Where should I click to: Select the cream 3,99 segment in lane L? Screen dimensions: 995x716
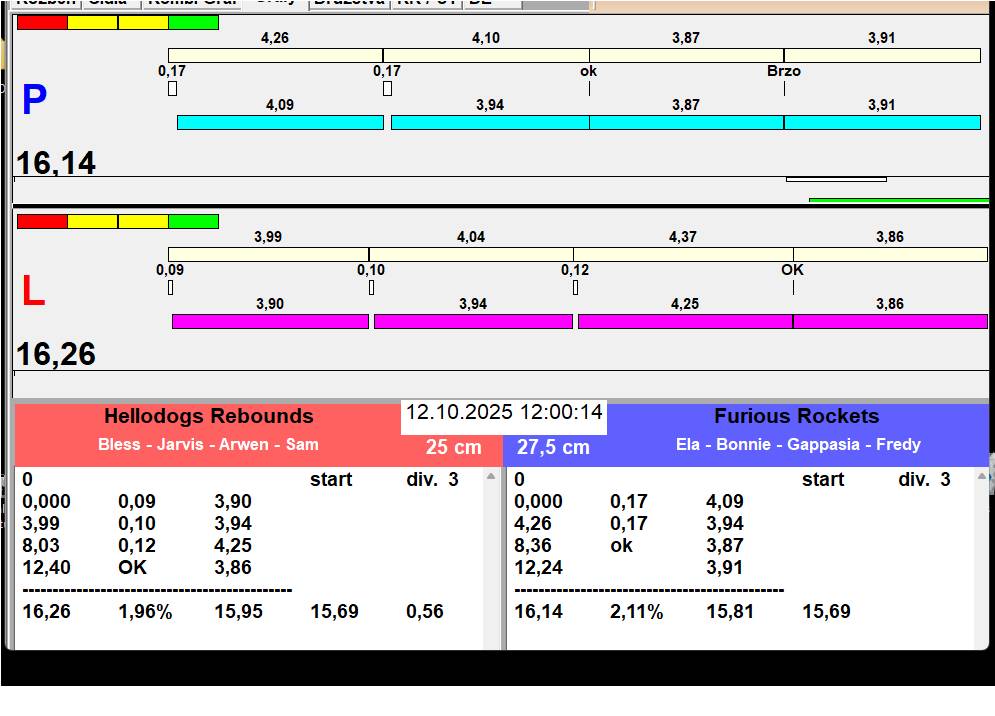[x=268, y=255]
